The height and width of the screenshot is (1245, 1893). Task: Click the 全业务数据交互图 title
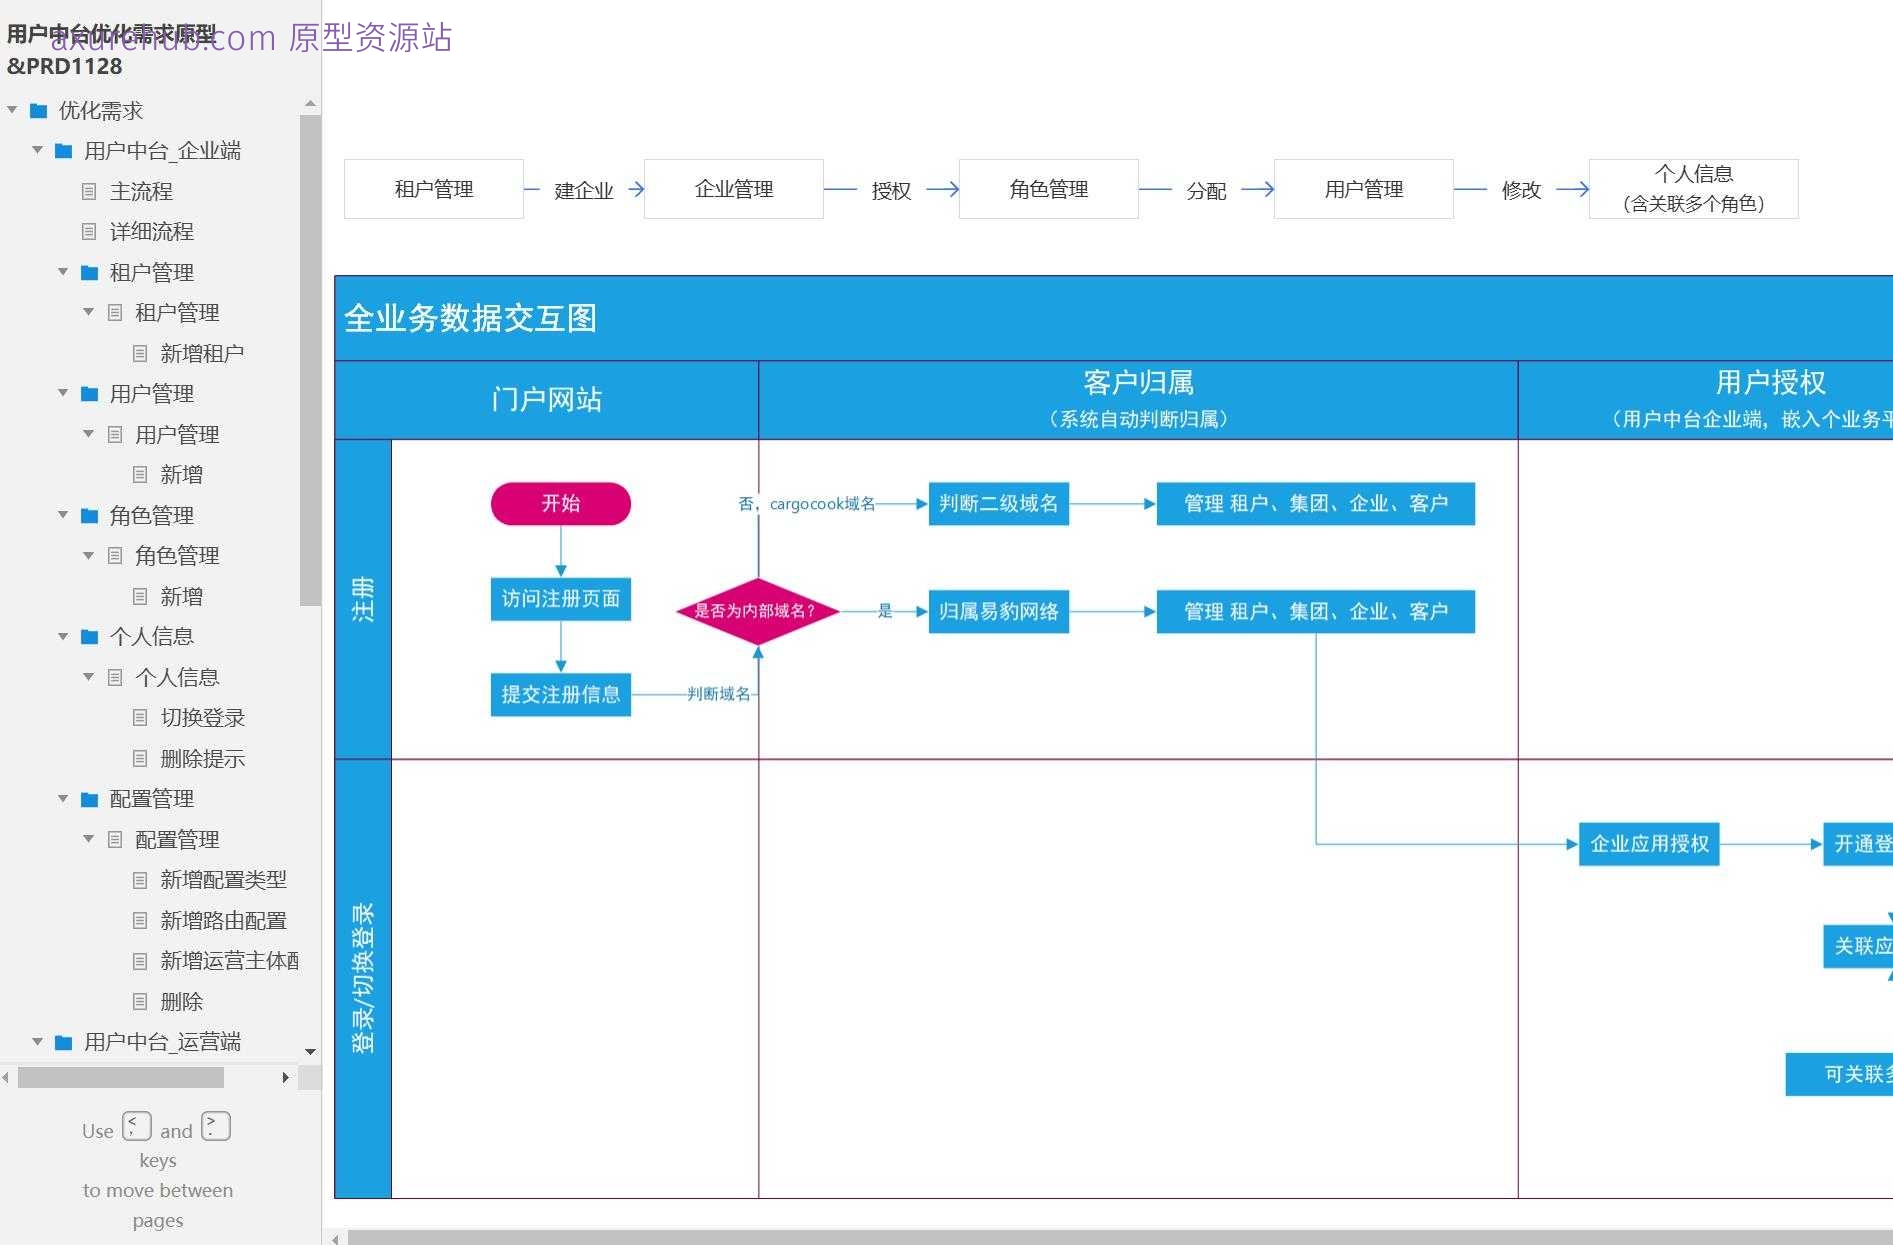[470, 318]
